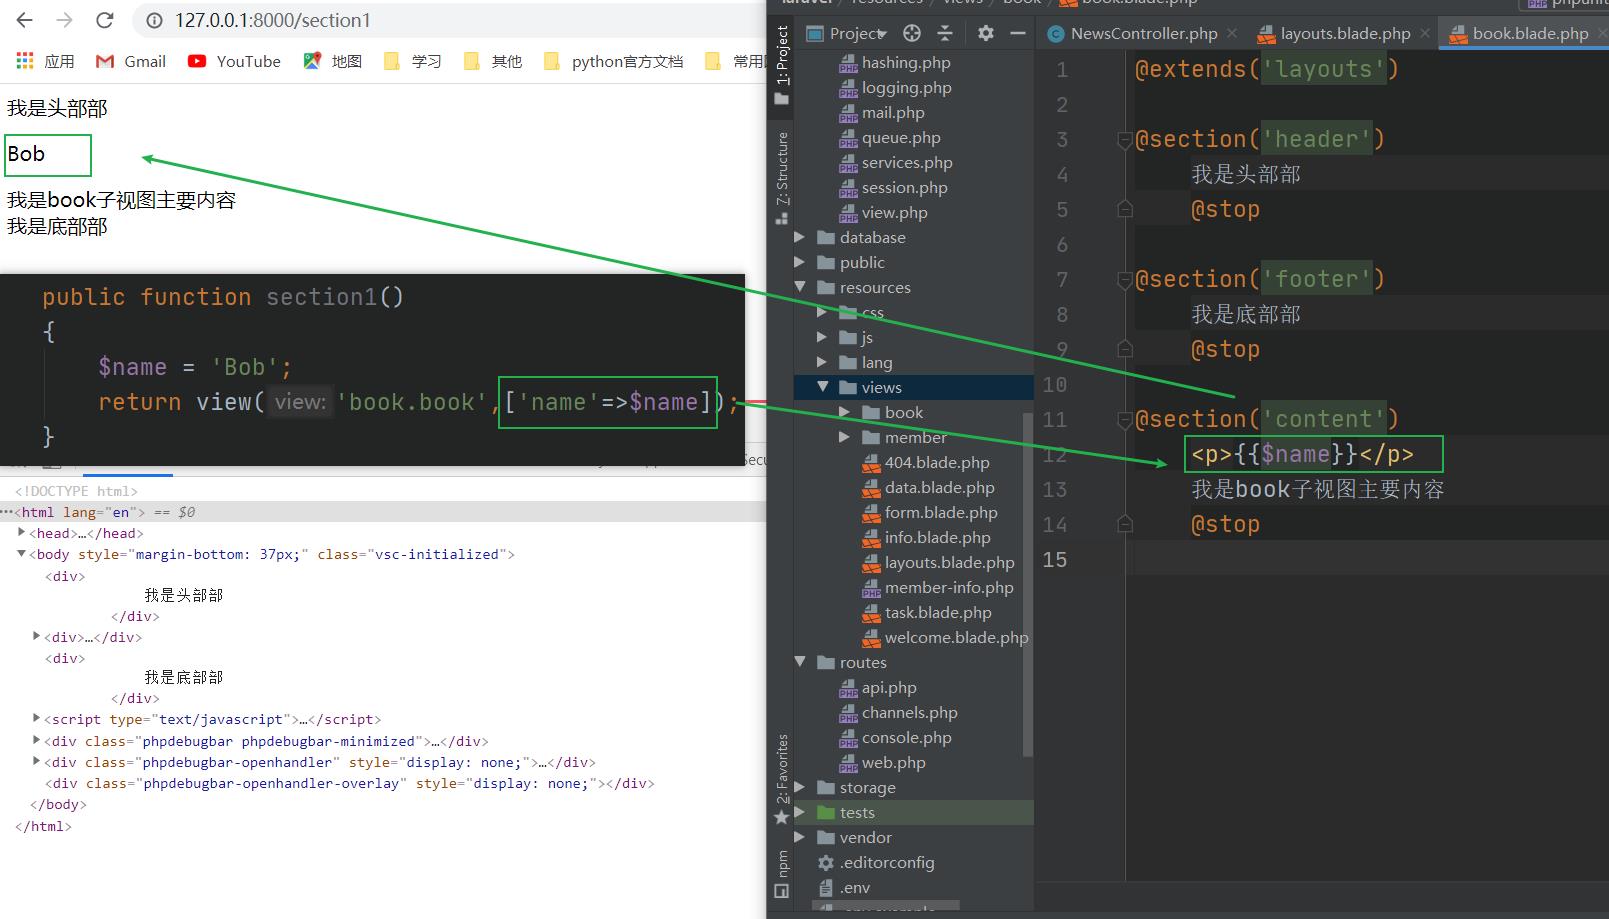Screen dimensions: 1609x919
Task: Collapse the views folder
Action: tap(822, 387)
